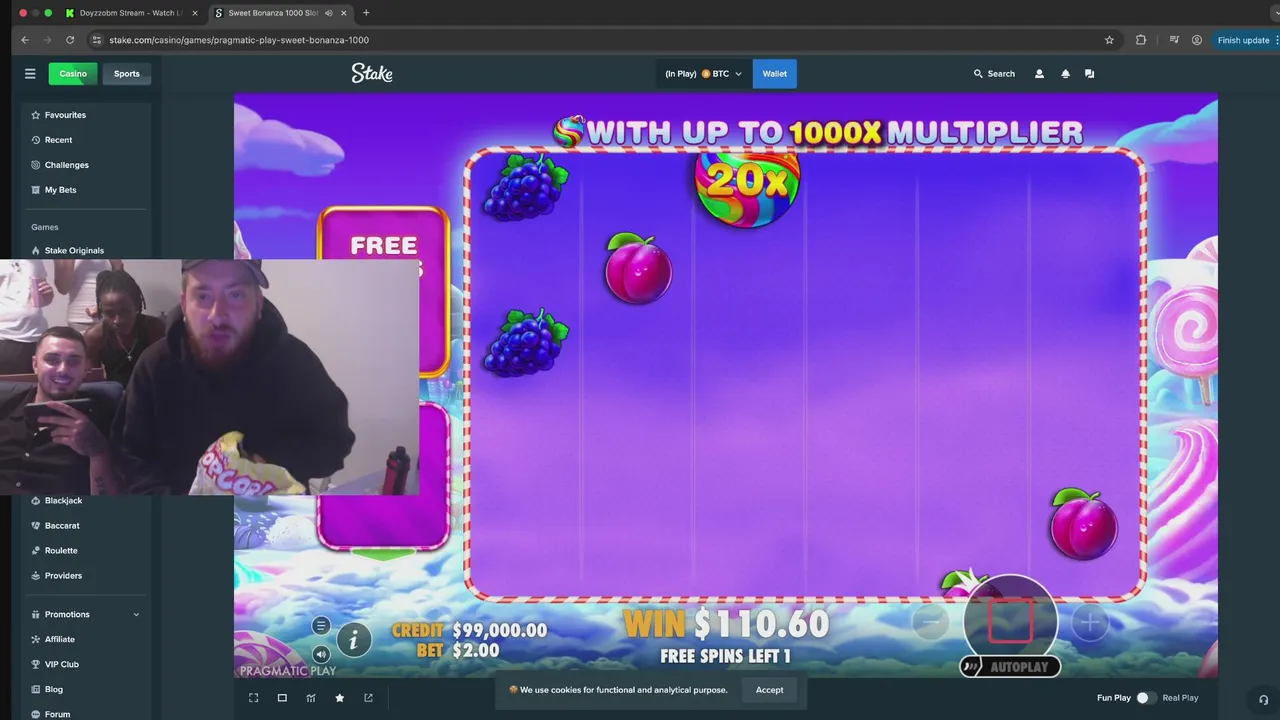The image size is (1280, 720).
Task: Open Forum link
Action: (57, 714)
